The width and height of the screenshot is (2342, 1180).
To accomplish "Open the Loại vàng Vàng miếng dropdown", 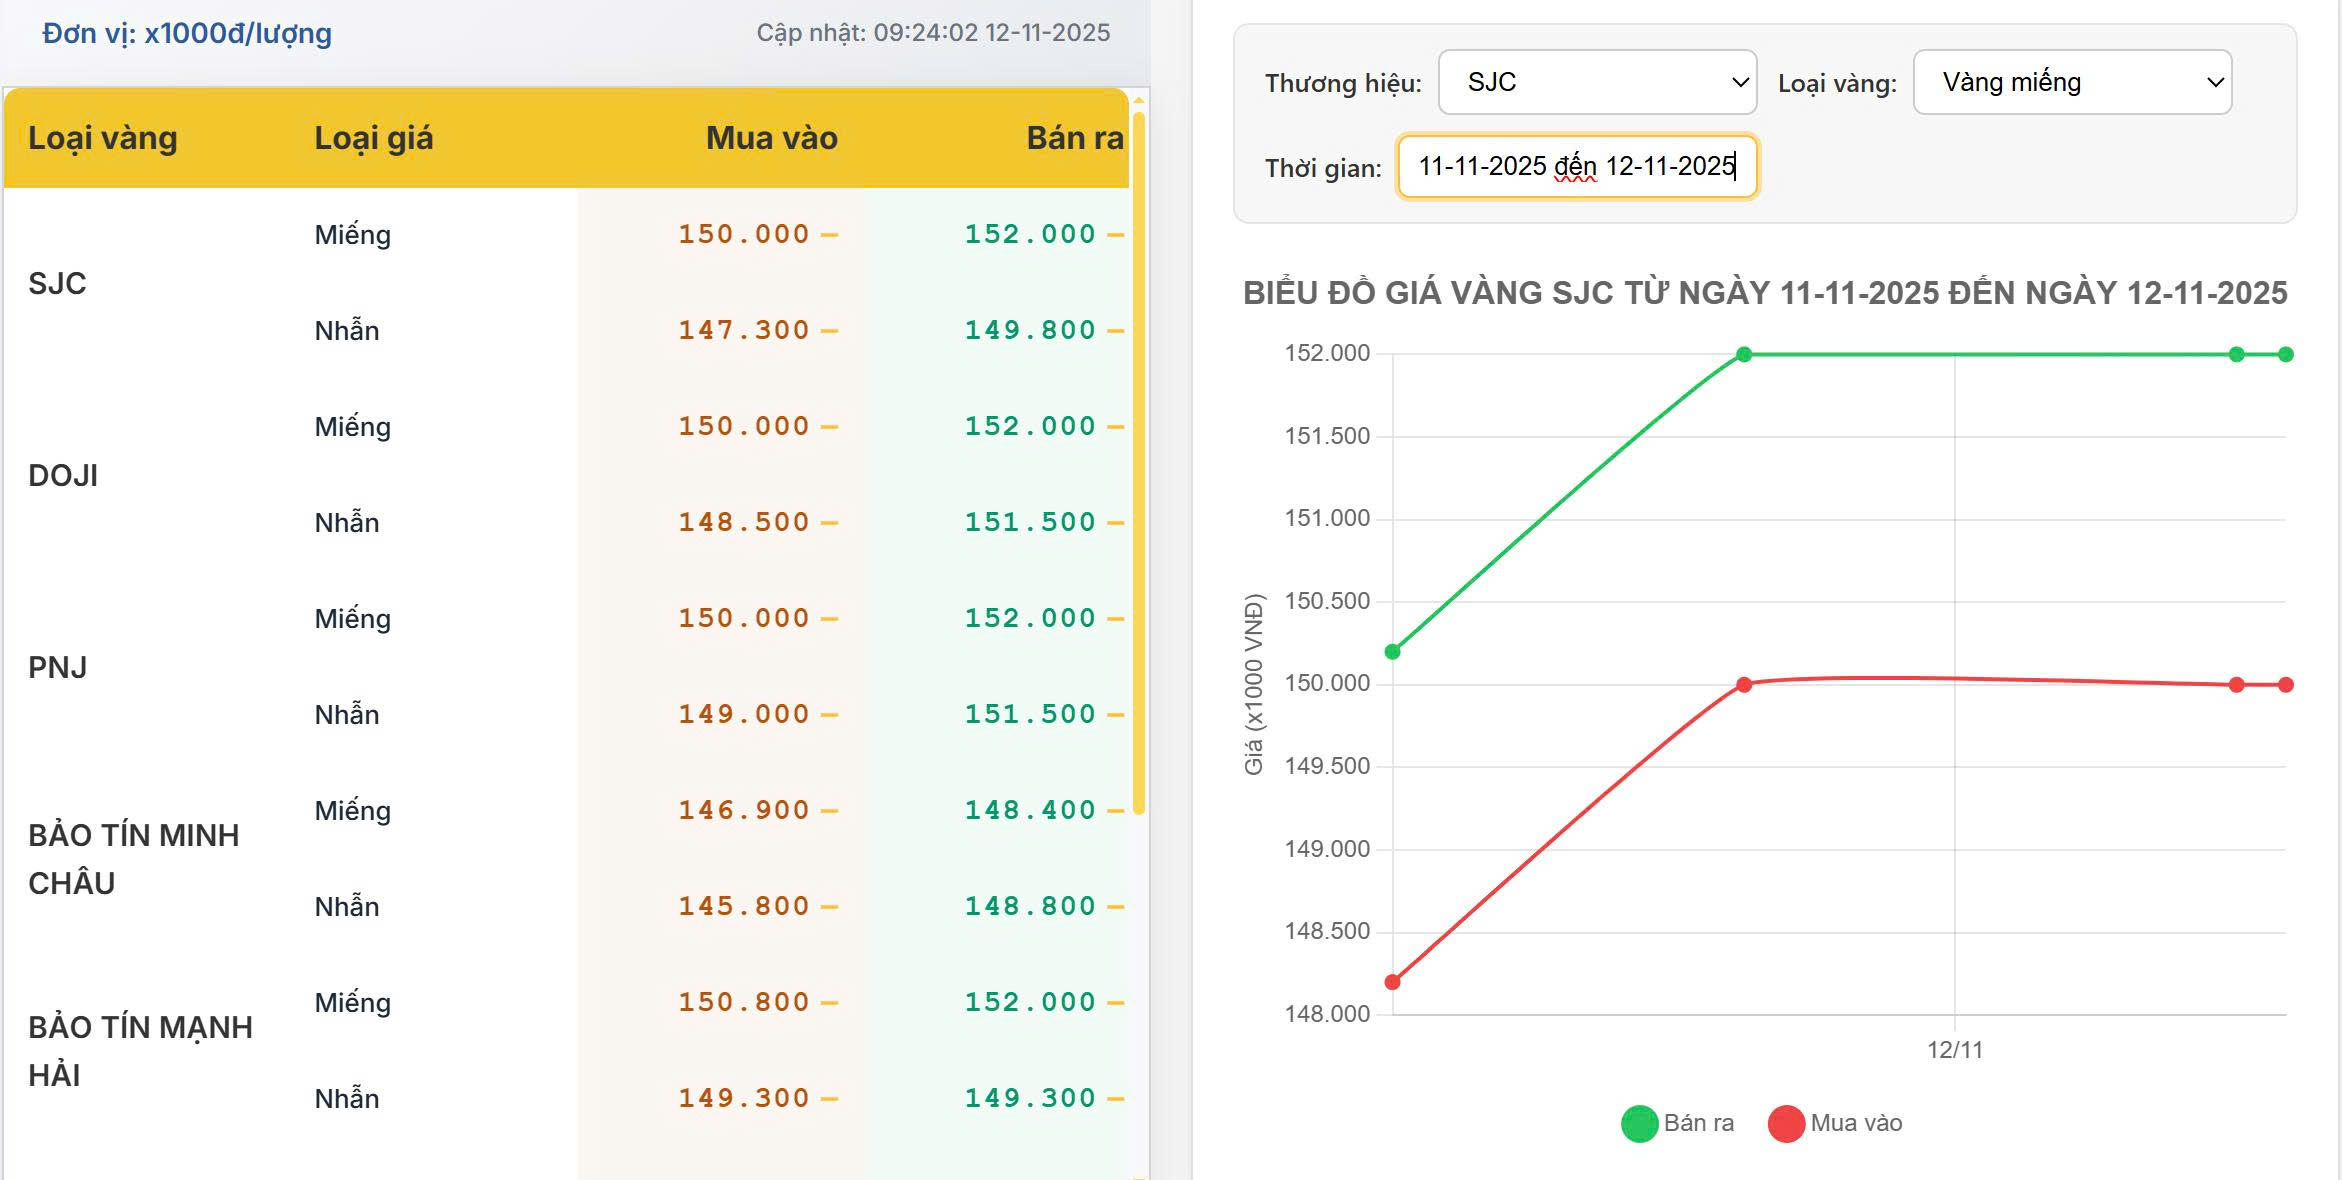I will point(2072,82).
